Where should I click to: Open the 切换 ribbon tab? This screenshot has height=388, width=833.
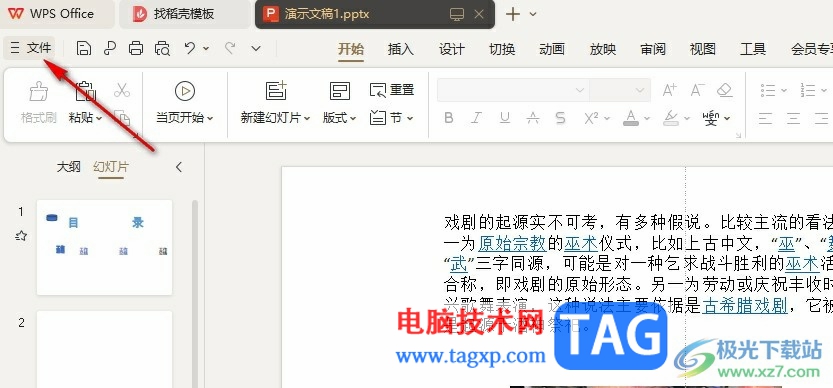pyautogui.click(x=502, y=49)
